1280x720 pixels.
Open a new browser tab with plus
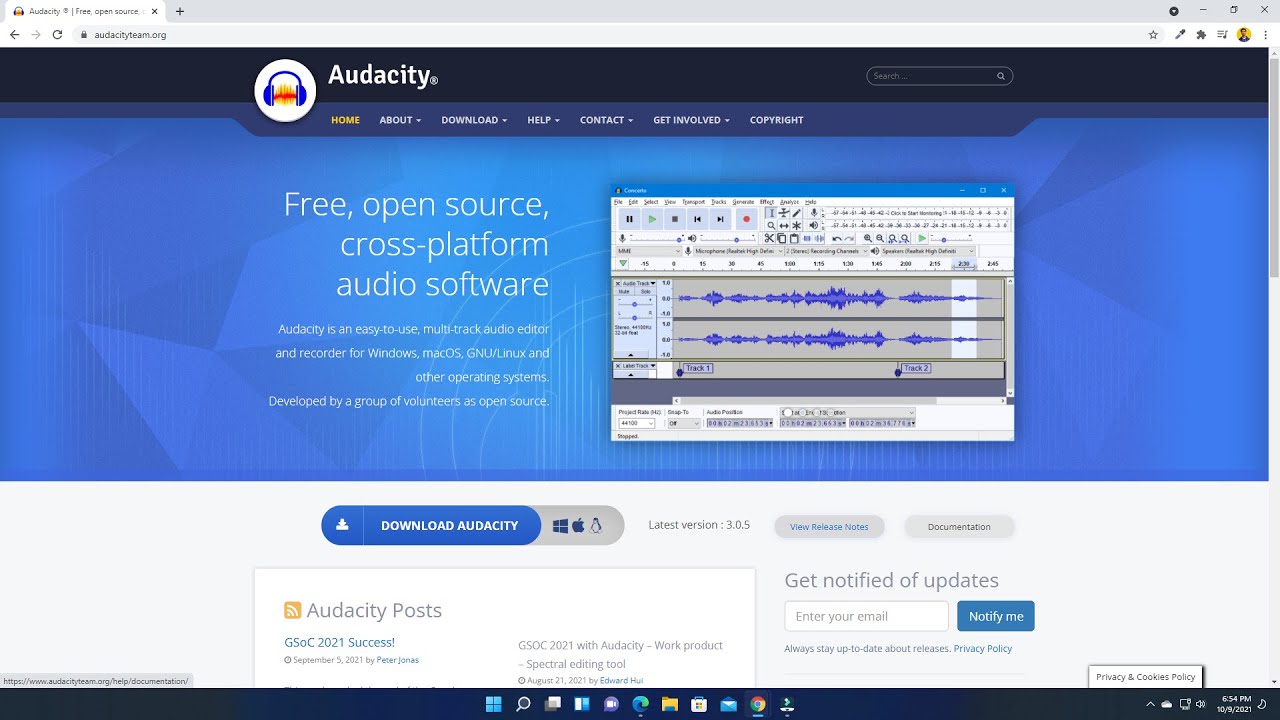coord(180,11)
